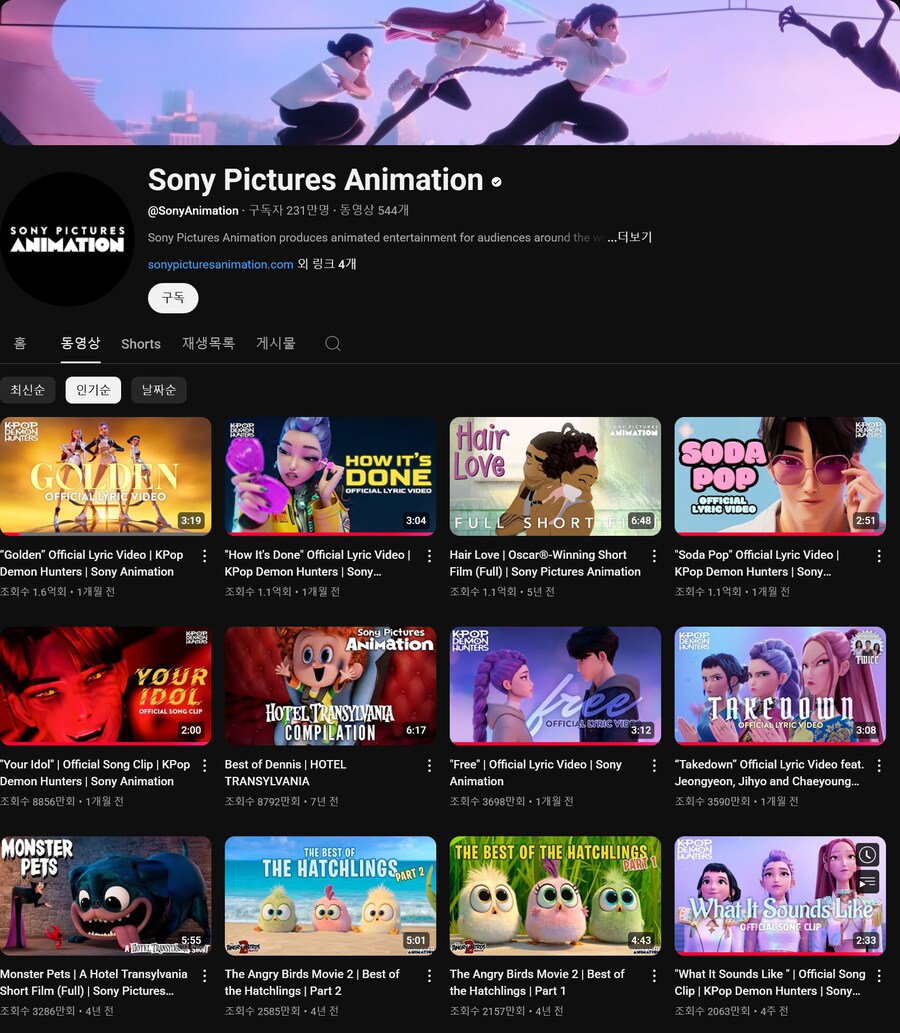Switch to the Shorts tab
The height and width of the screenshot is (1033, 900).
[141, 344]
